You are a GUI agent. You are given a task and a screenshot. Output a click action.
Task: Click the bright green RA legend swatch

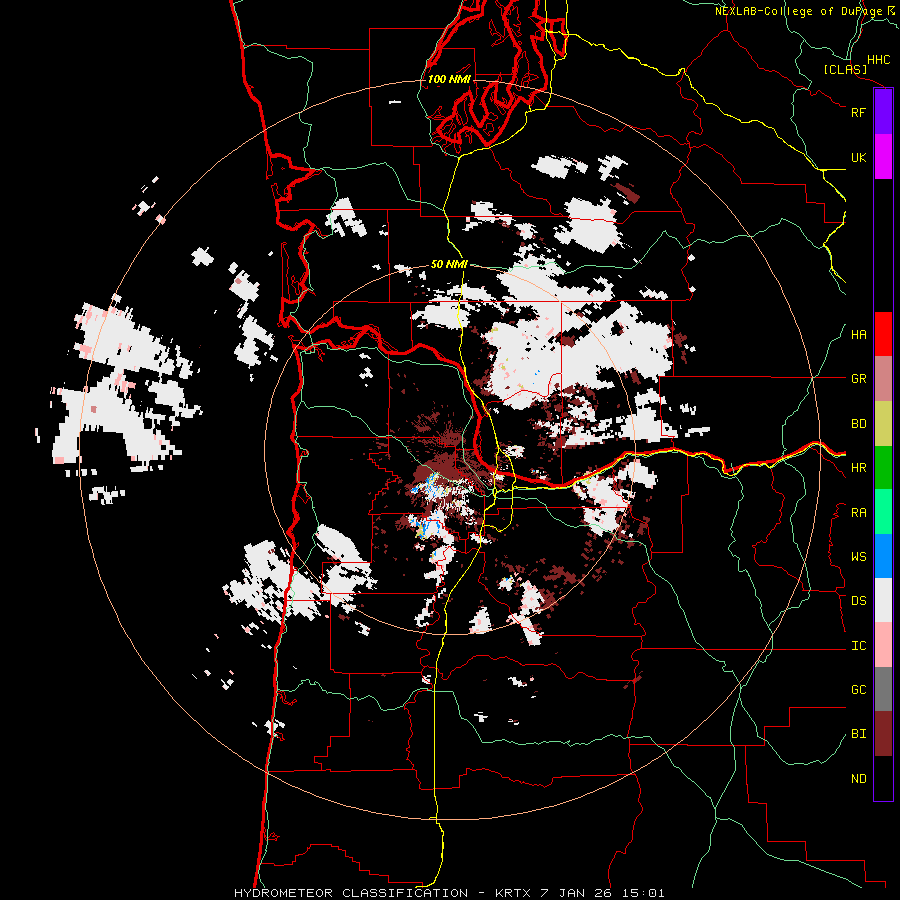click(883, 512)
